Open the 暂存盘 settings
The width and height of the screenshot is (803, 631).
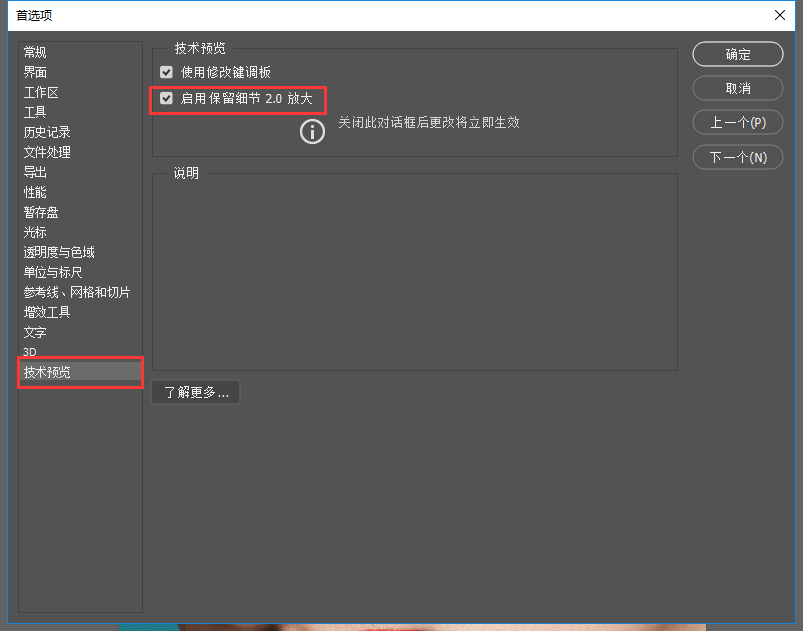[40, 212]
